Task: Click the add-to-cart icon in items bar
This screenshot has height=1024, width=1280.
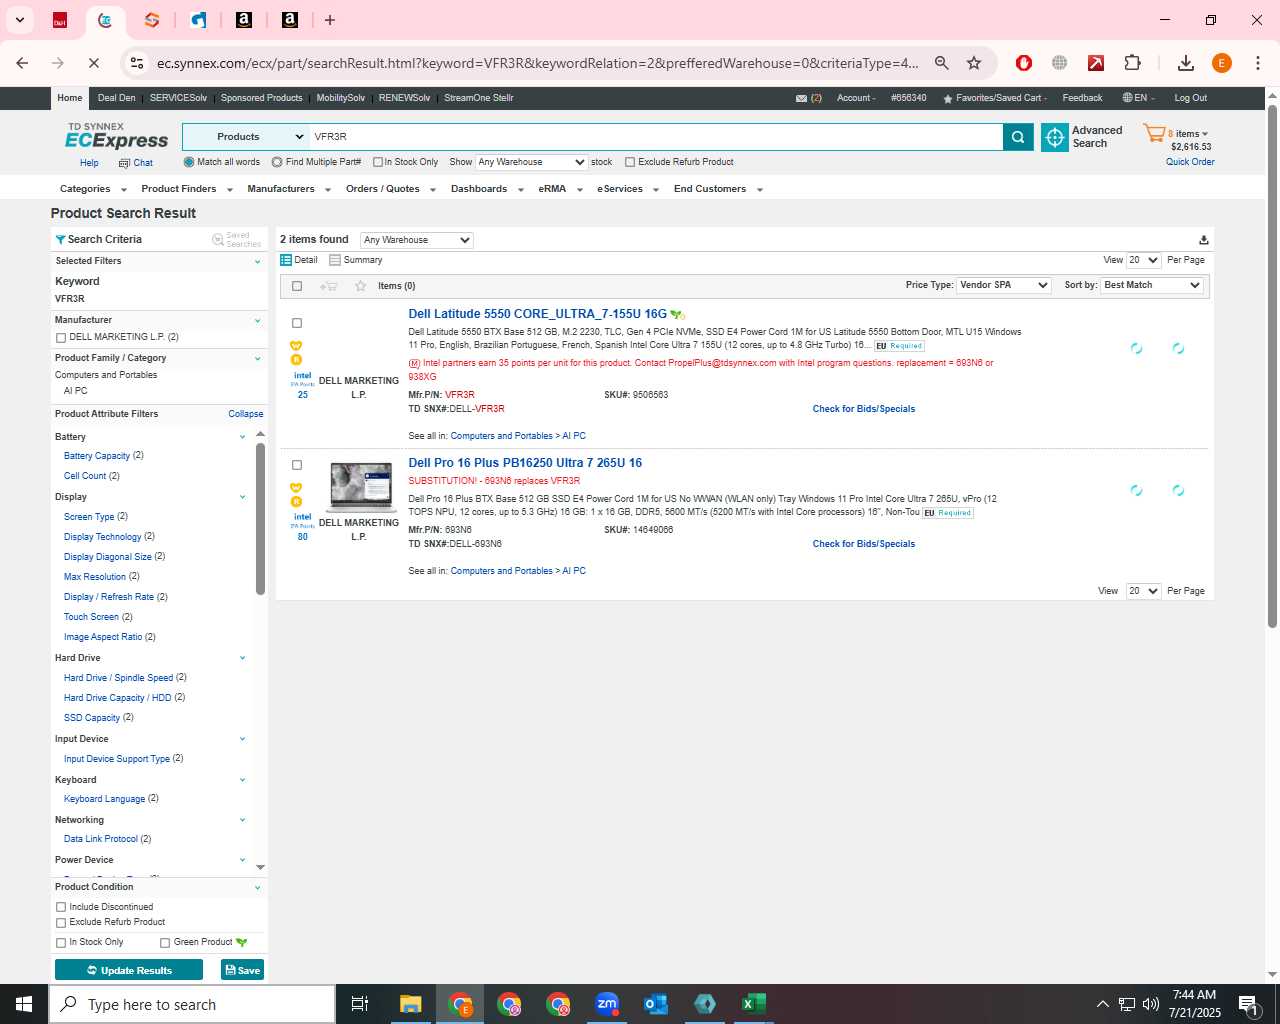Action: (328, 286)
